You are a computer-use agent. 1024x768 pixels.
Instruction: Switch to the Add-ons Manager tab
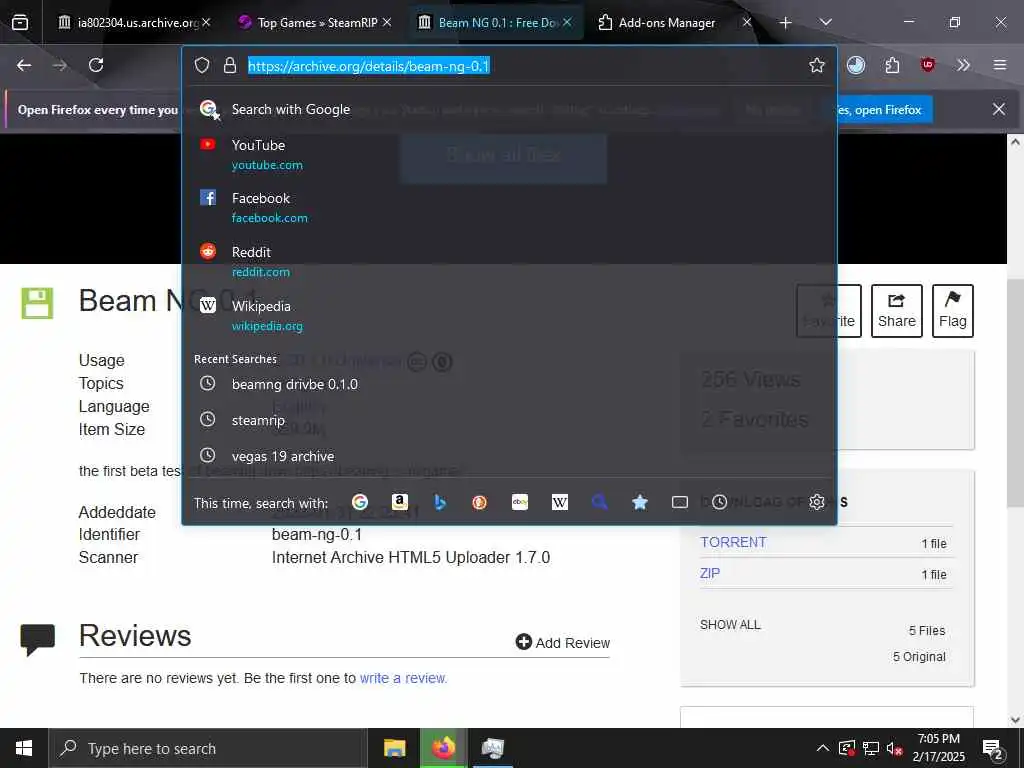pyautogui.click(x=666, y=23)
